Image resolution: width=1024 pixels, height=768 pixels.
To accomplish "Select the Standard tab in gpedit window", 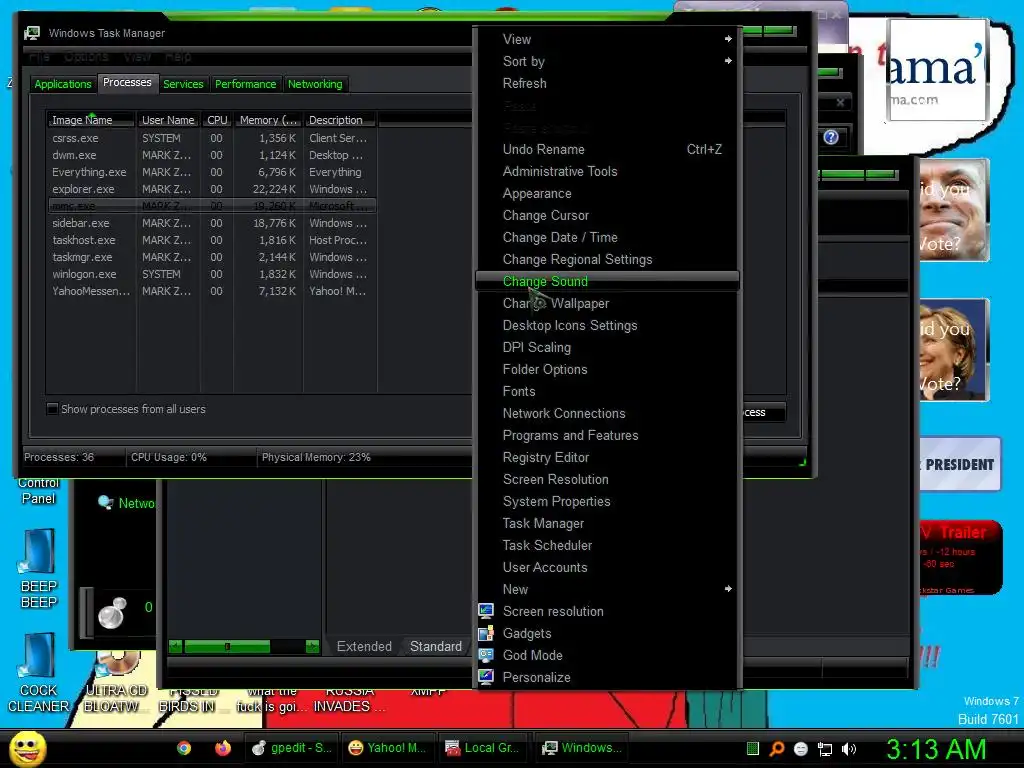I will pos(436,647).
